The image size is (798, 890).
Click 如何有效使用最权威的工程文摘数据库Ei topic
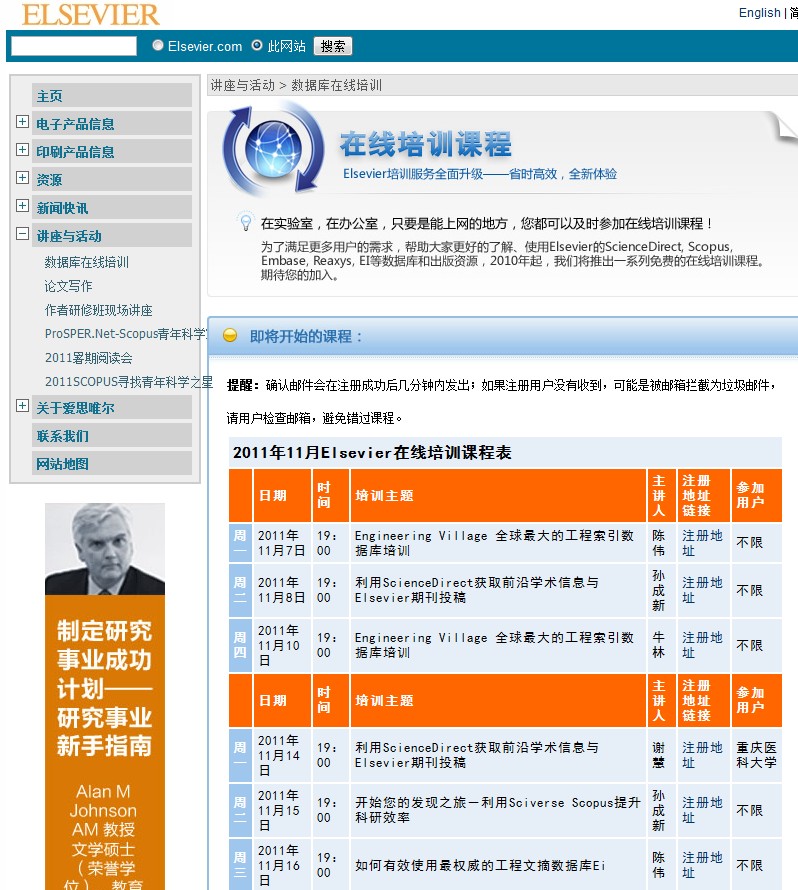point(480,865)
